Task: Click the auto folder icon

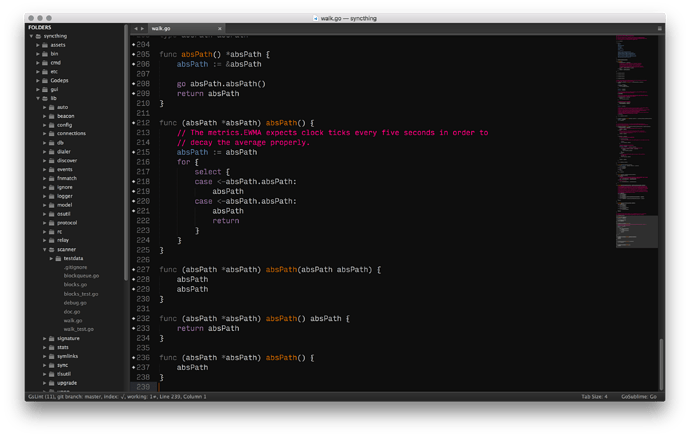Action: pyautogui.click(x=51, y=107)
